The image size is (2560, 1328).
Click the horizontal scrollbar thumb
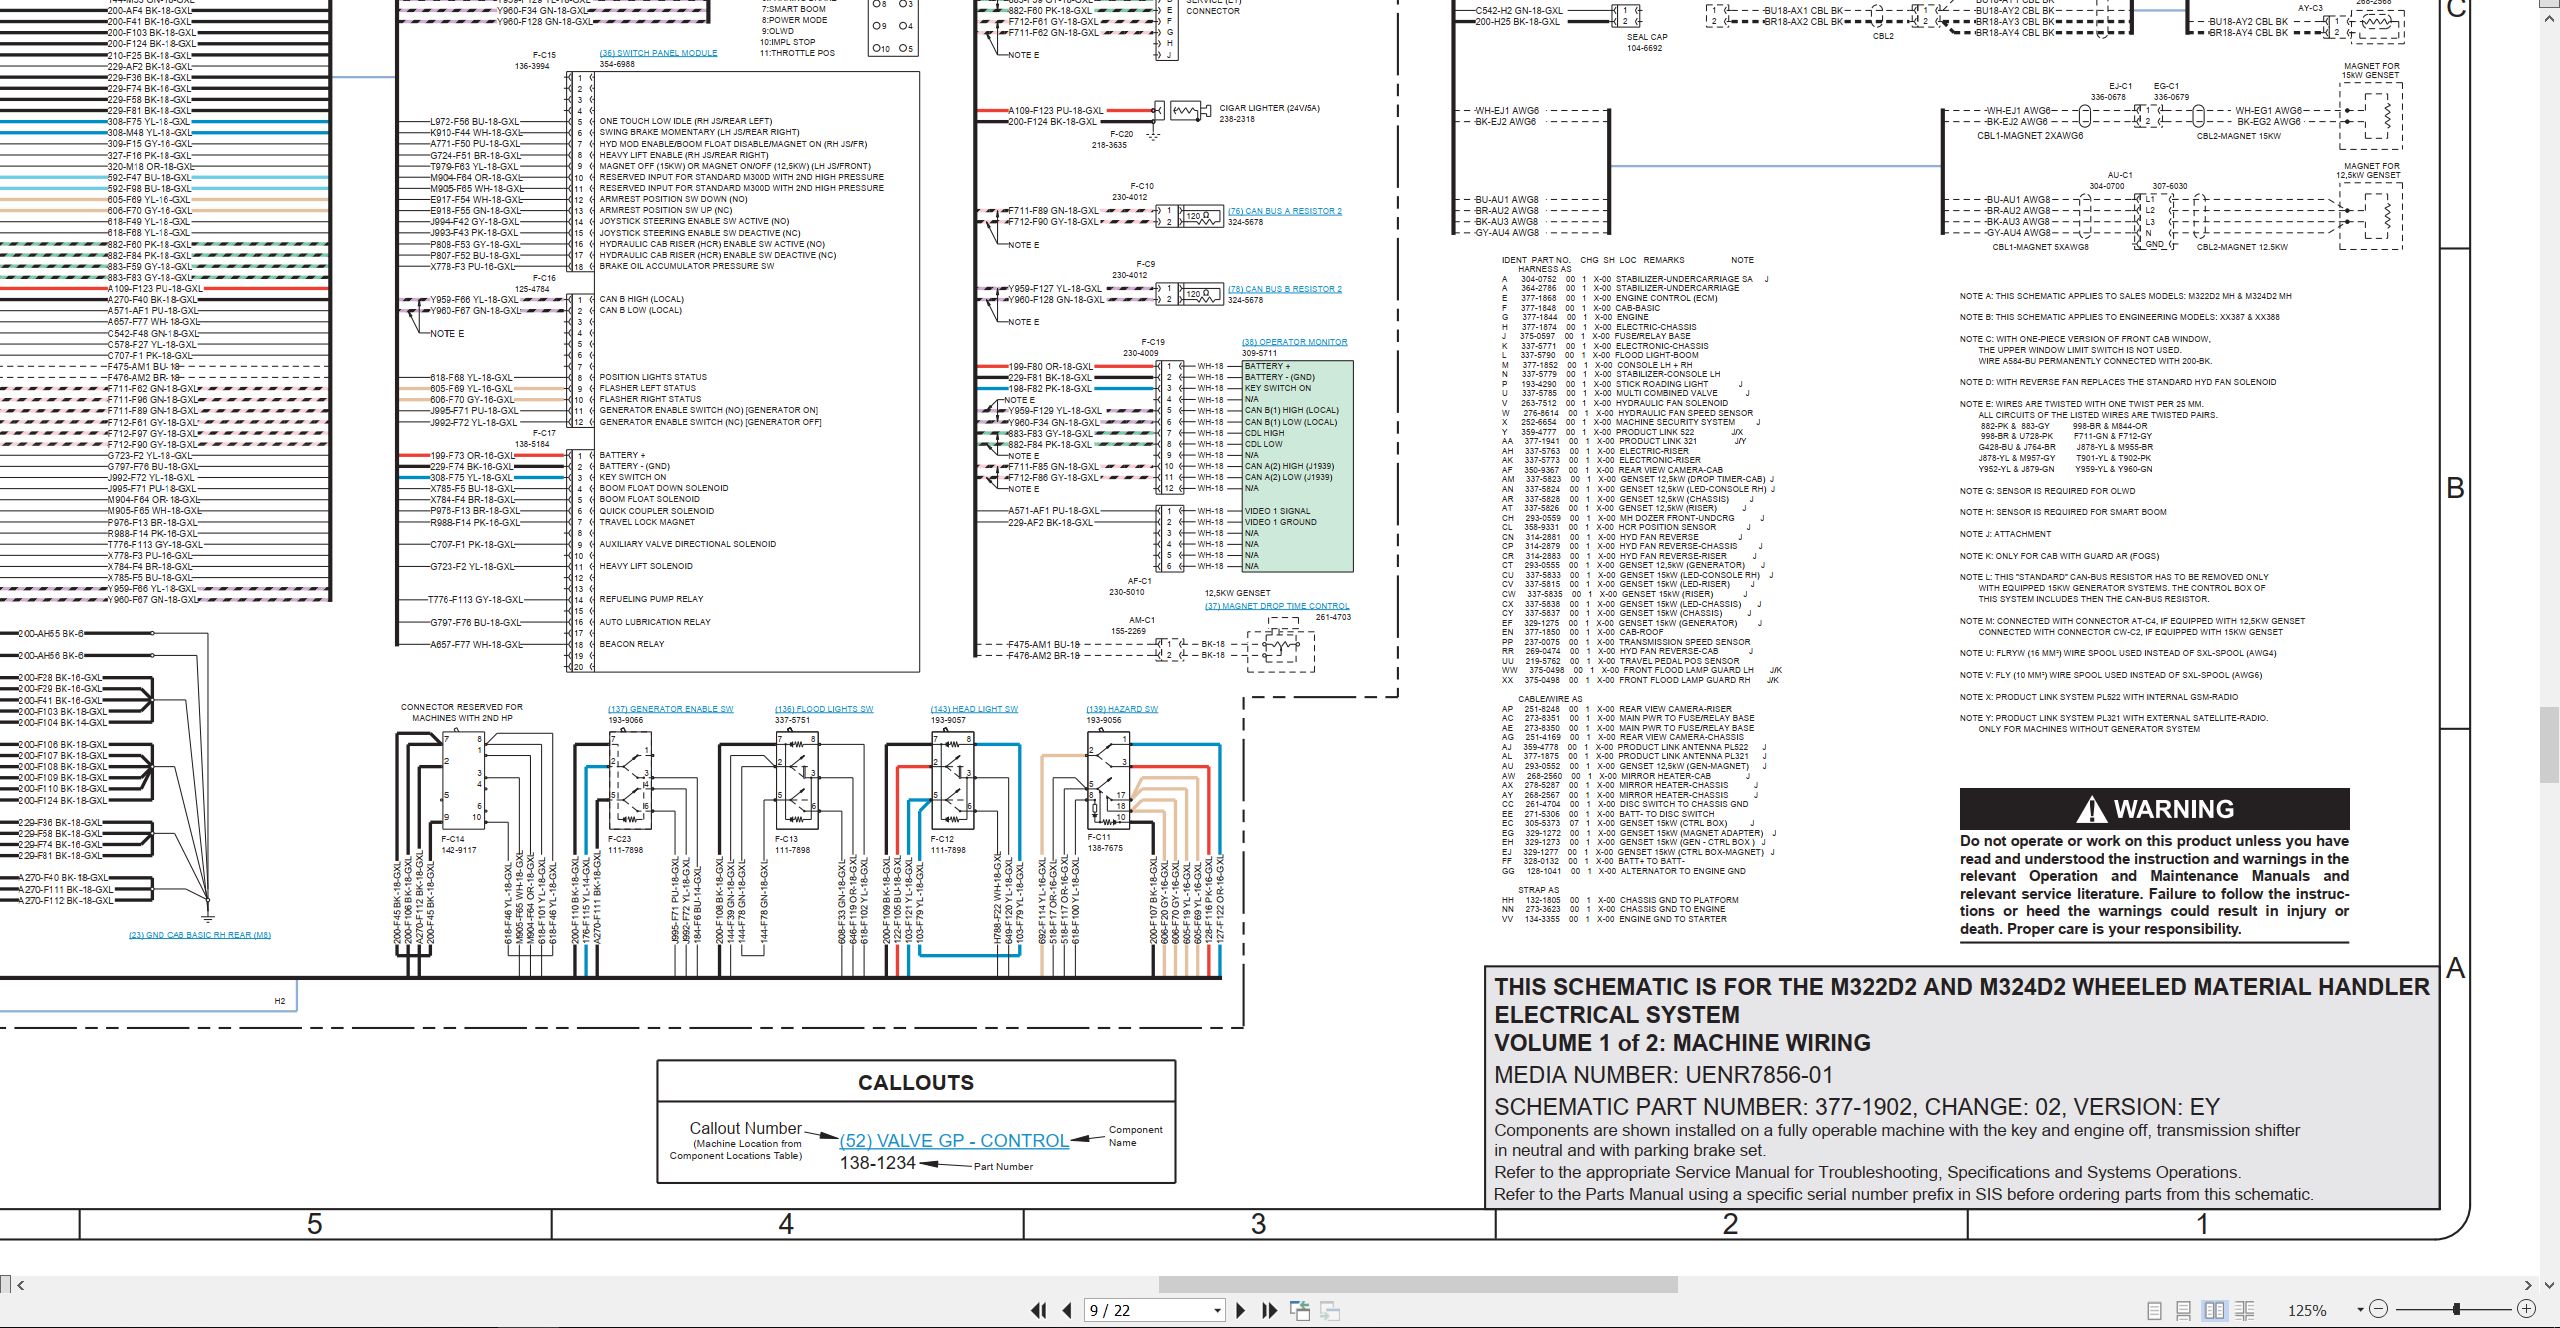tap(1416, 1285)
